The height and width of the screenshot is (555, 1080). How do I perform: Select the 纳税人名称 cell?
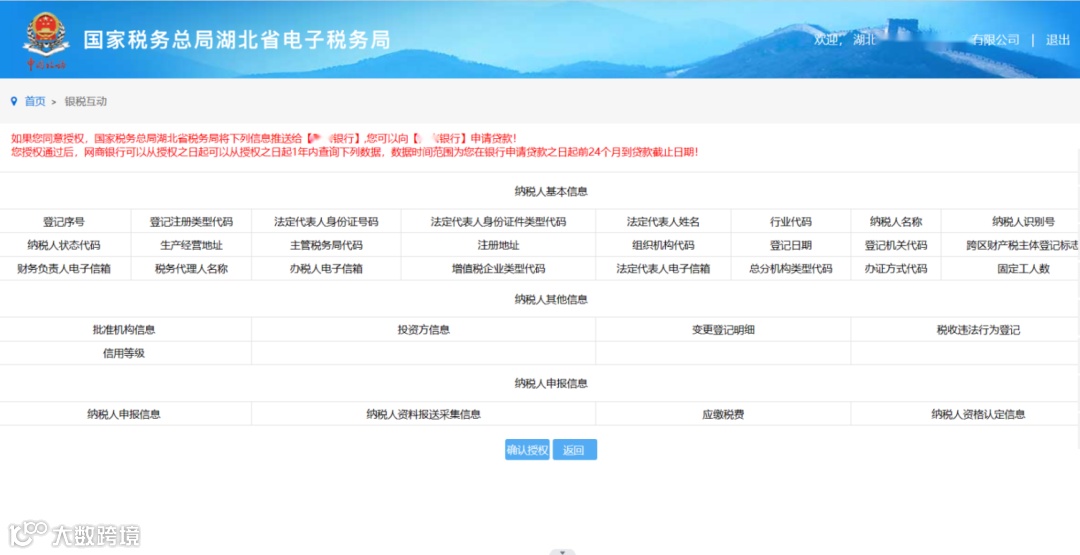pyautogui.click(x=895, y=222)
